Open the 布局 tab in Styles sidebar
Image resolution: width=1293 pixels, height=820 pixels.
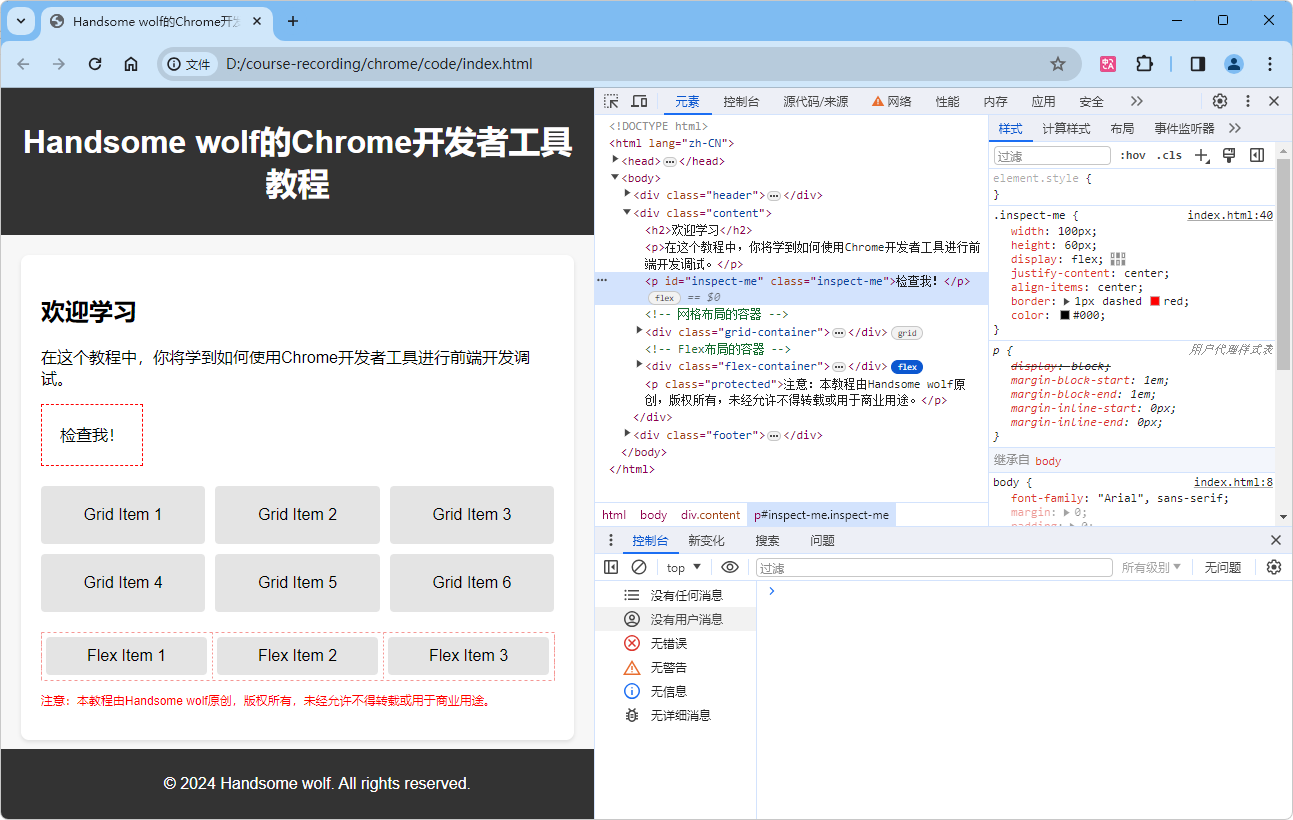(x=1122, y=129)
